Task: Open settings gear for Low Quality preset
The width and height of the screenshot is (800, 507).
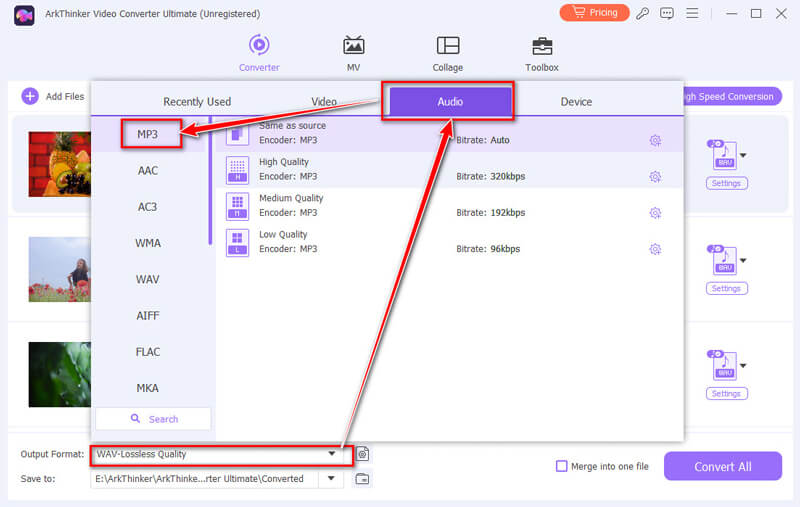Action: pyautogui.click(x=655, y=249)
